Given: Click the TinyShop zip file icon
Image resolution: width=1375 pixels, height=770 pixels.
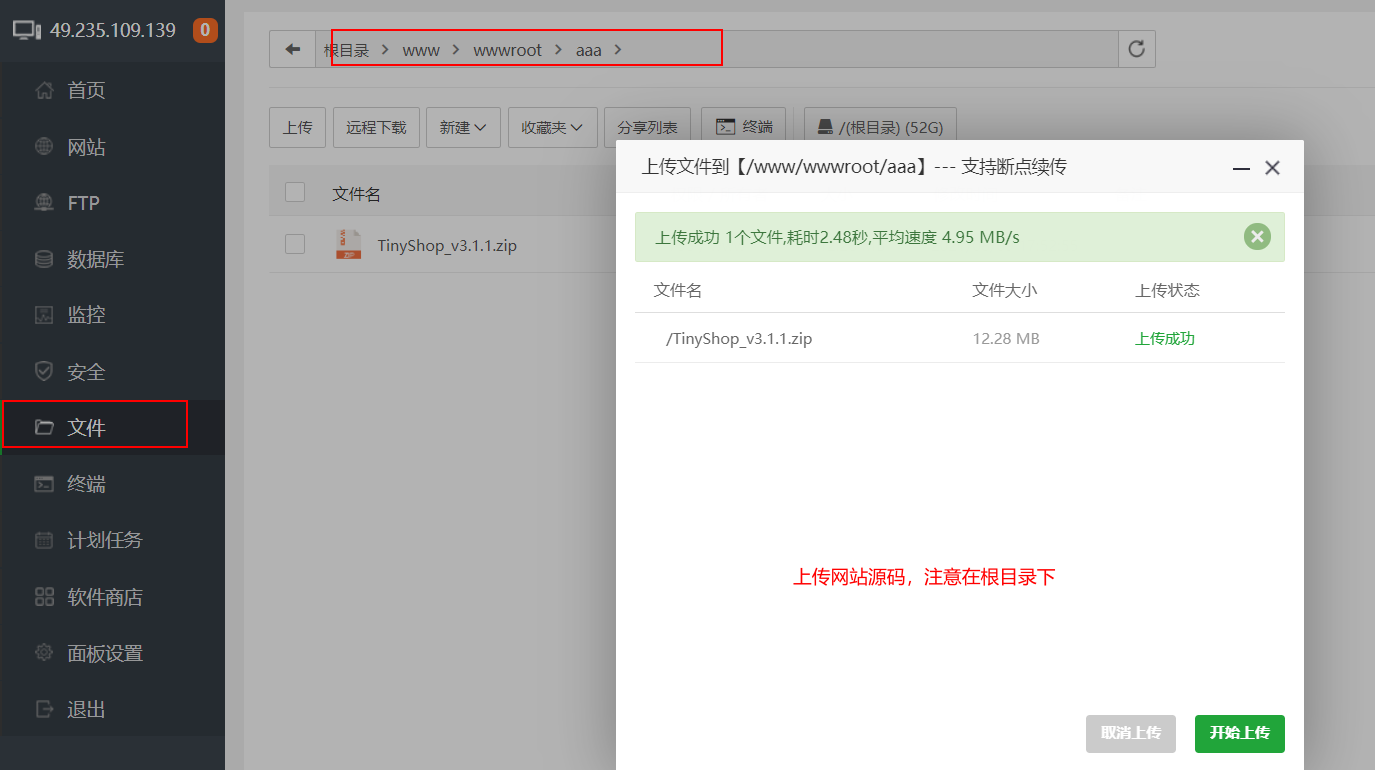Looking at the screenshot, I should tap(348, 244).
